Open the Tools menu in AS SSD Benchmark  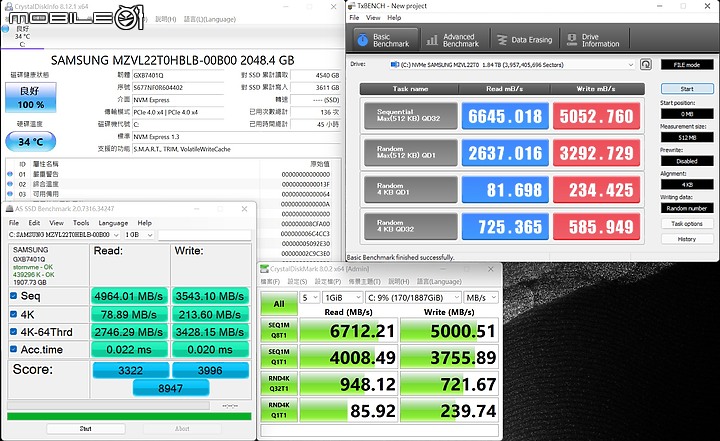(x=81, y=223)
